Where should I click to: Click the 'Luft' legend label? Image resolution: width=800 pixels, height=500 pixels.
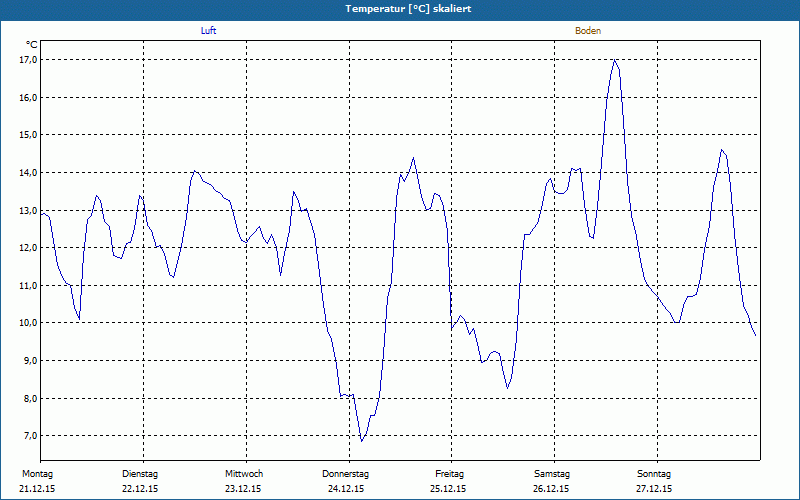[x=208, y=31]
